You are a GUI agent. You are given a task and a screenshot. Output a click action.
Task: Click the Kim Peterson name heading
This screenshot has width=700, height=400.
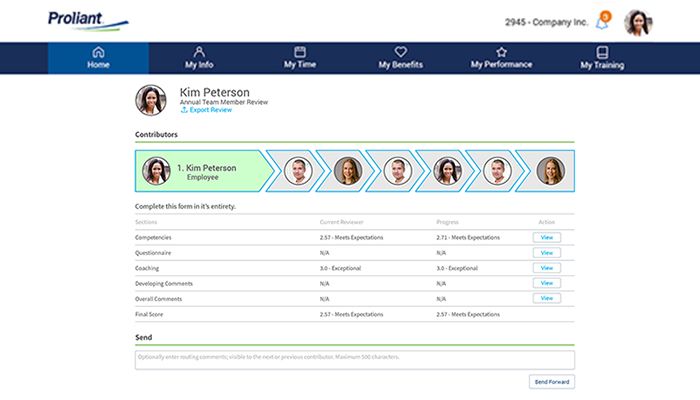[215, 92]
